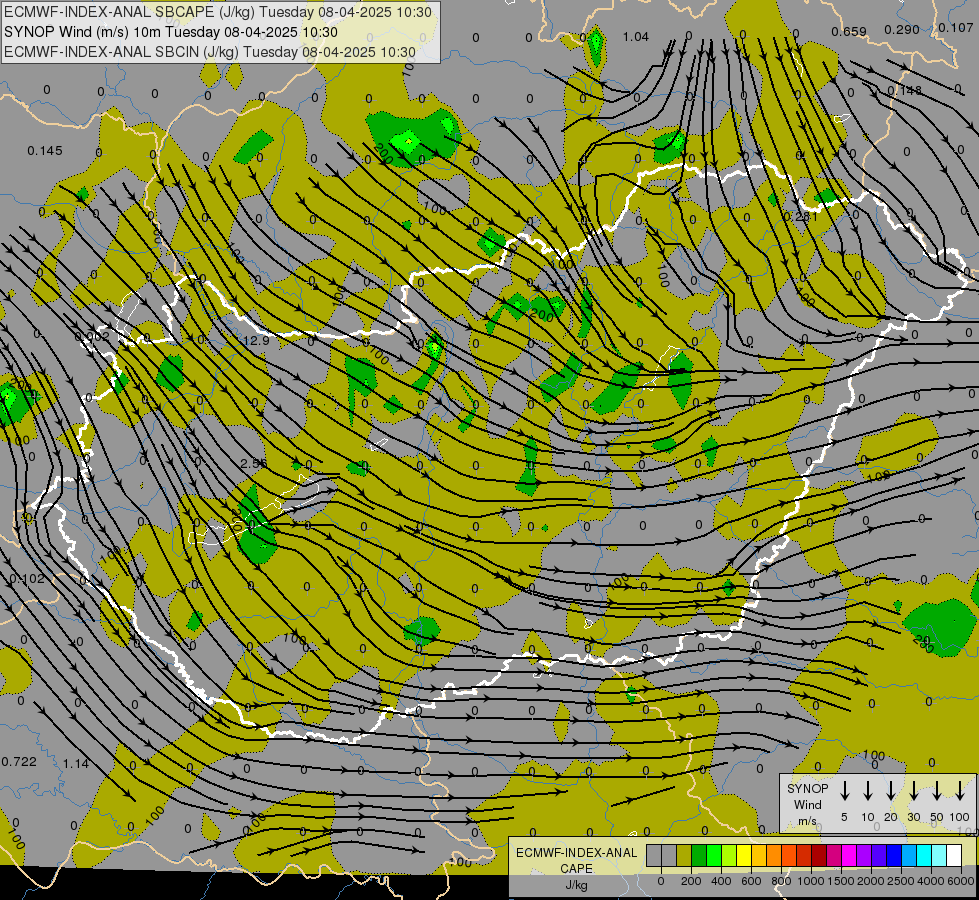Pick the bright green CAPE legend swatch
This screenshot has height=900, width=979.
pos(714,855)
